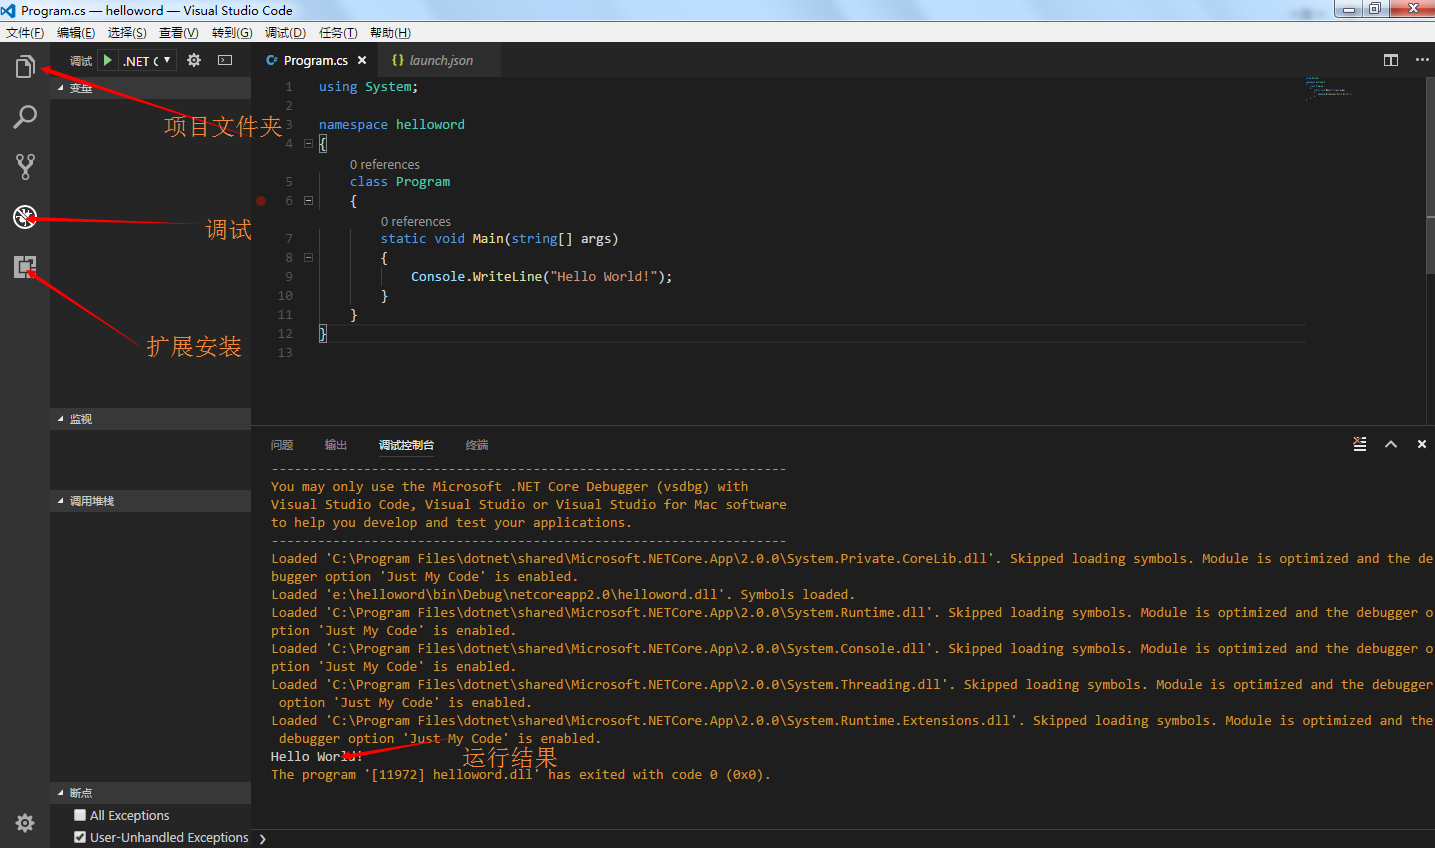This screenshot has width=1435, height=848.
Task: Place cursor on Console.WriteLine line
Action: (541, 277)
